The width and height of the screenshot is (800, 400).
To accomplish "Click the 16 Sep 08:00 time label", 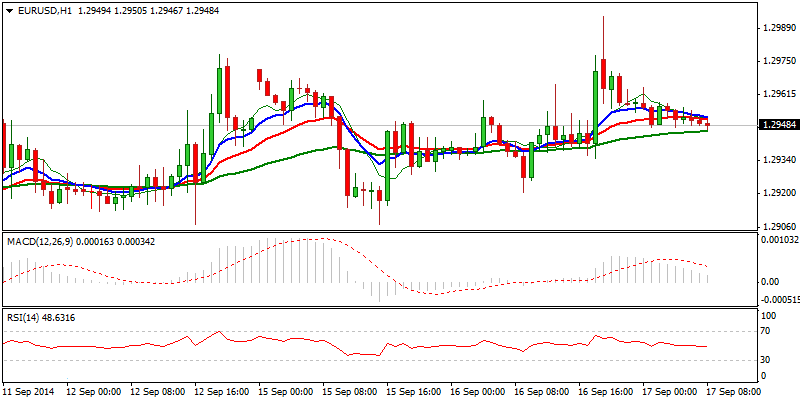I will pyautogui.click(x=542, y=391).
